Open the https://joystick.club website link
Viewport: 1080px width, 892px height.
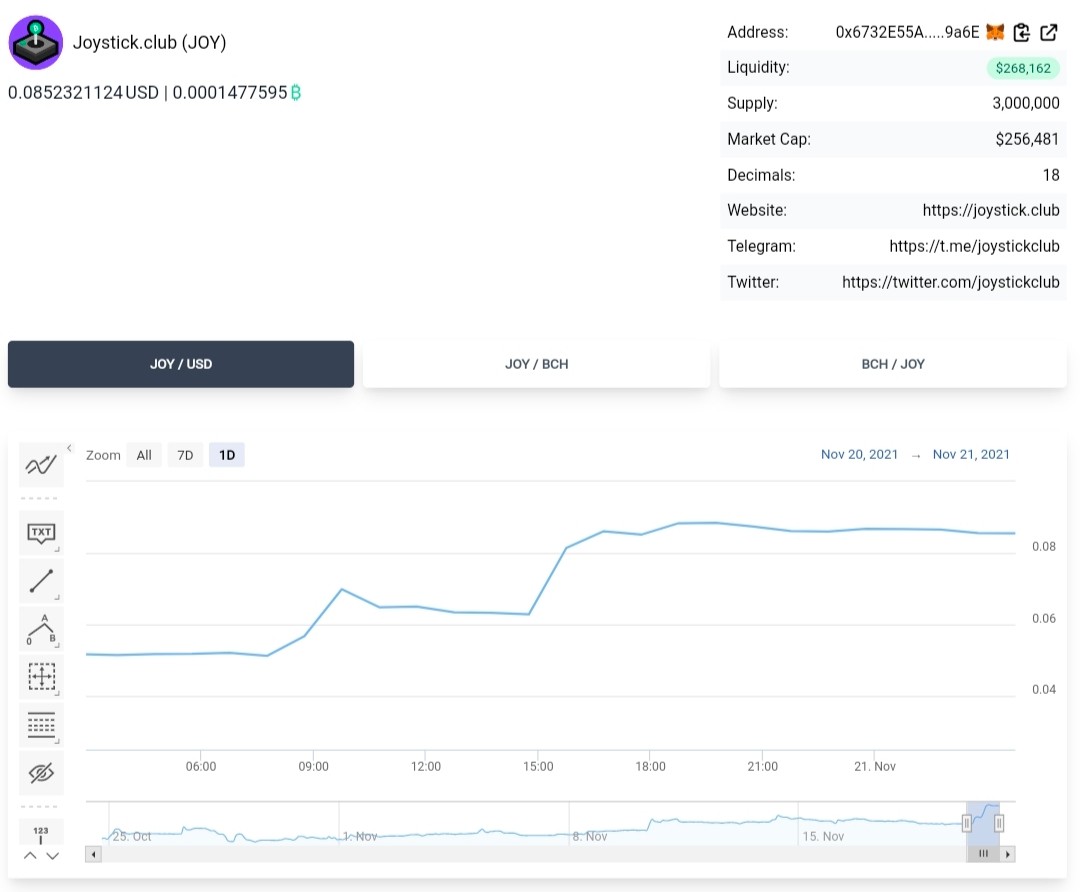click(x=990, y=210)
